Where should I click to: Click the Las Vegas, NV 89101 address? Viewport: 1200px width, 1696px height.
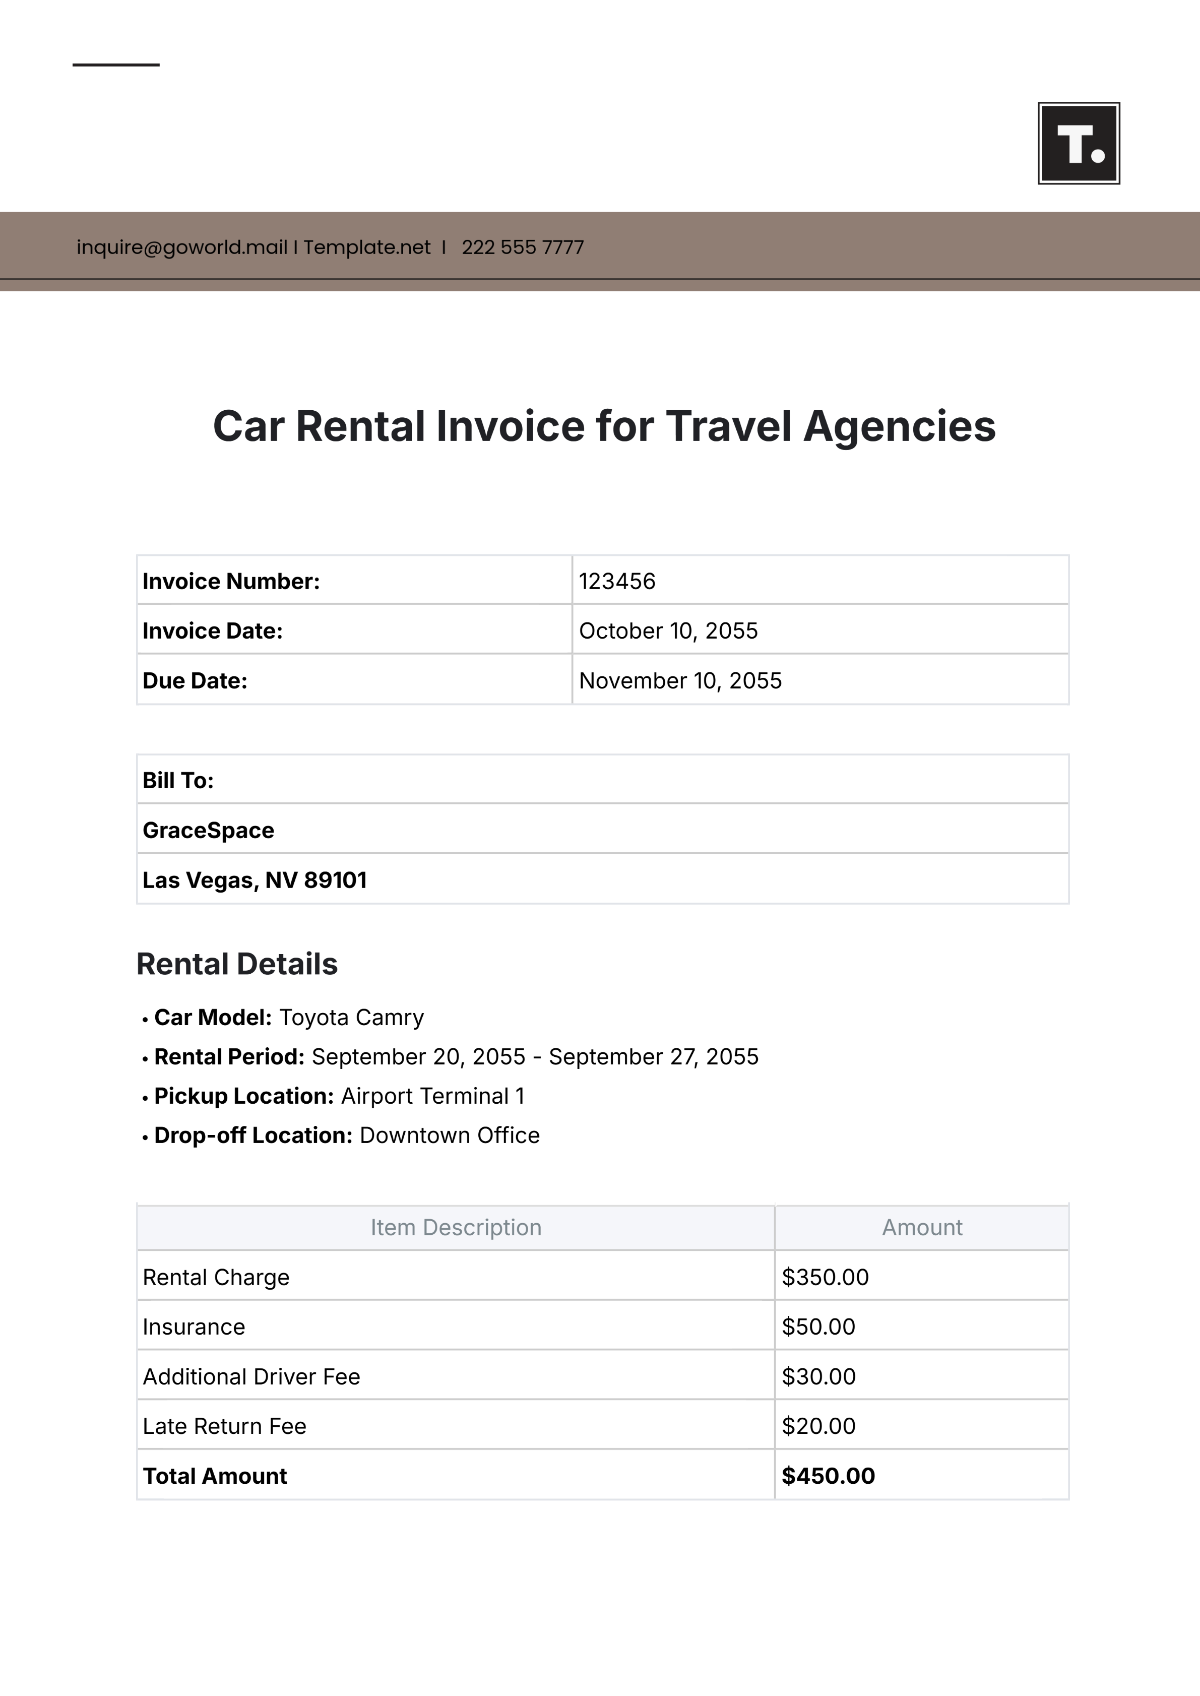[254, 880]
